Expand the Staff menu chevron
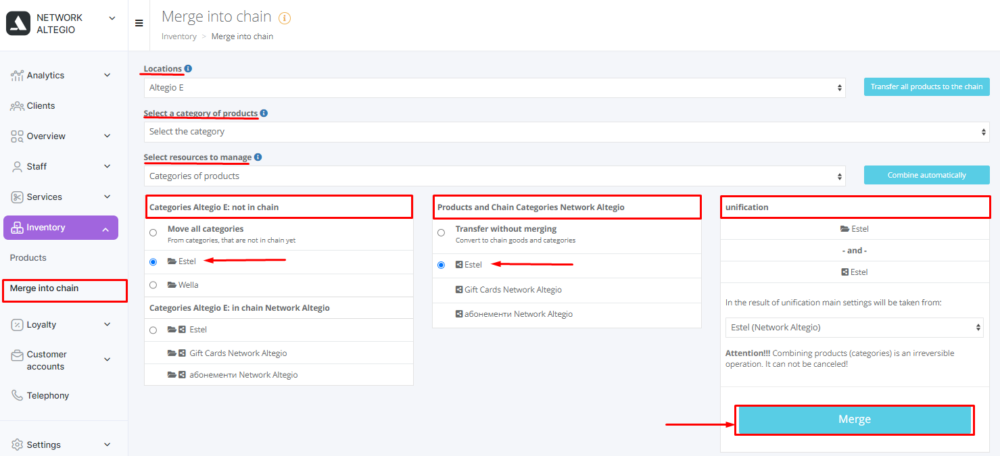 coord(107,166)
